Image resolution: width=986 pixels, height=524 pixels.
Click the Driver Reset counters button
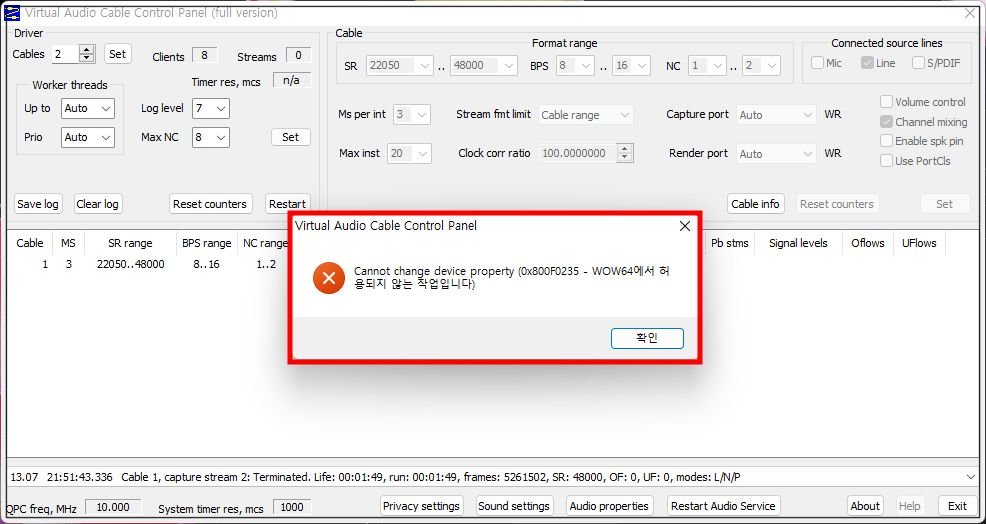click(x=210, y=204)
